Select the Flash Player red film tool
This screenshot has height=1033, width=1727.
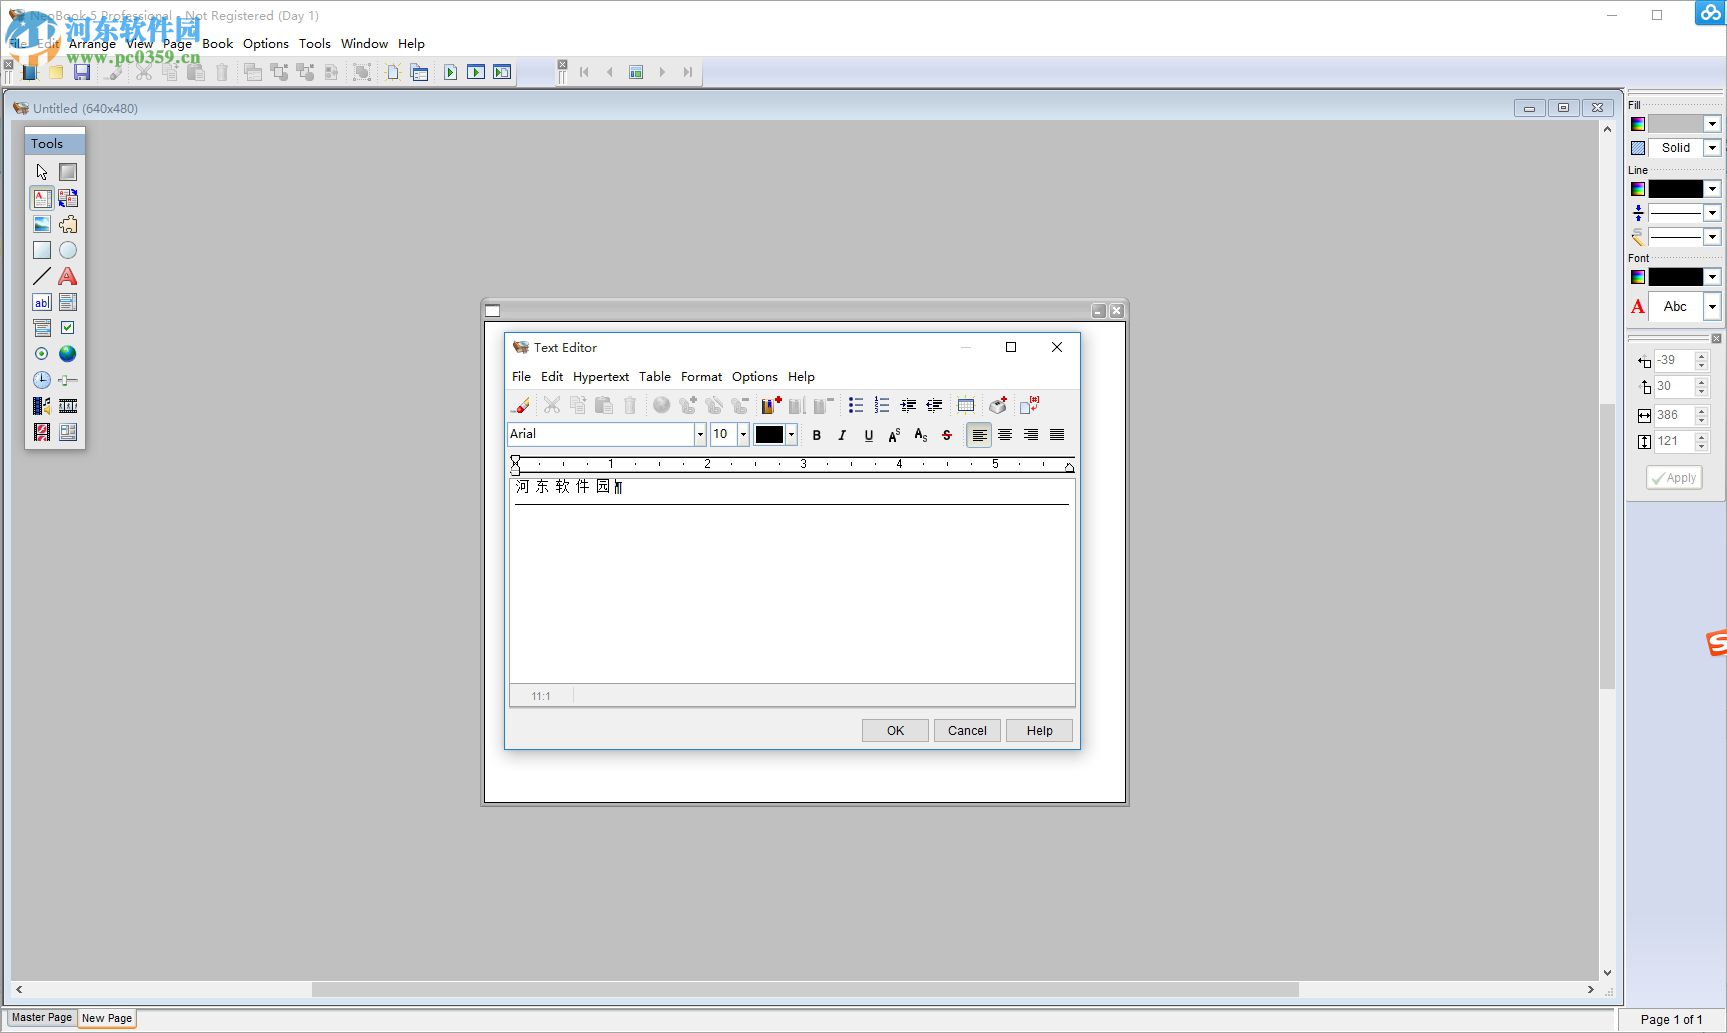42,432
